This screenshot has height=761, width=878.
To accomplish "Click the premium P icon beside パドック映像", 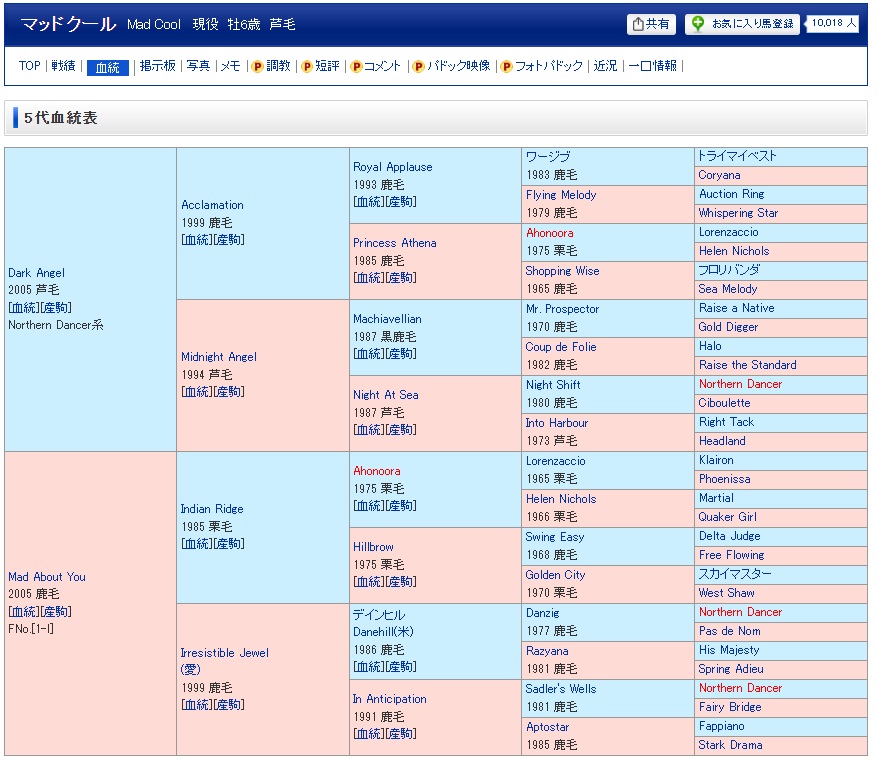I will click(x=419, y=67).
